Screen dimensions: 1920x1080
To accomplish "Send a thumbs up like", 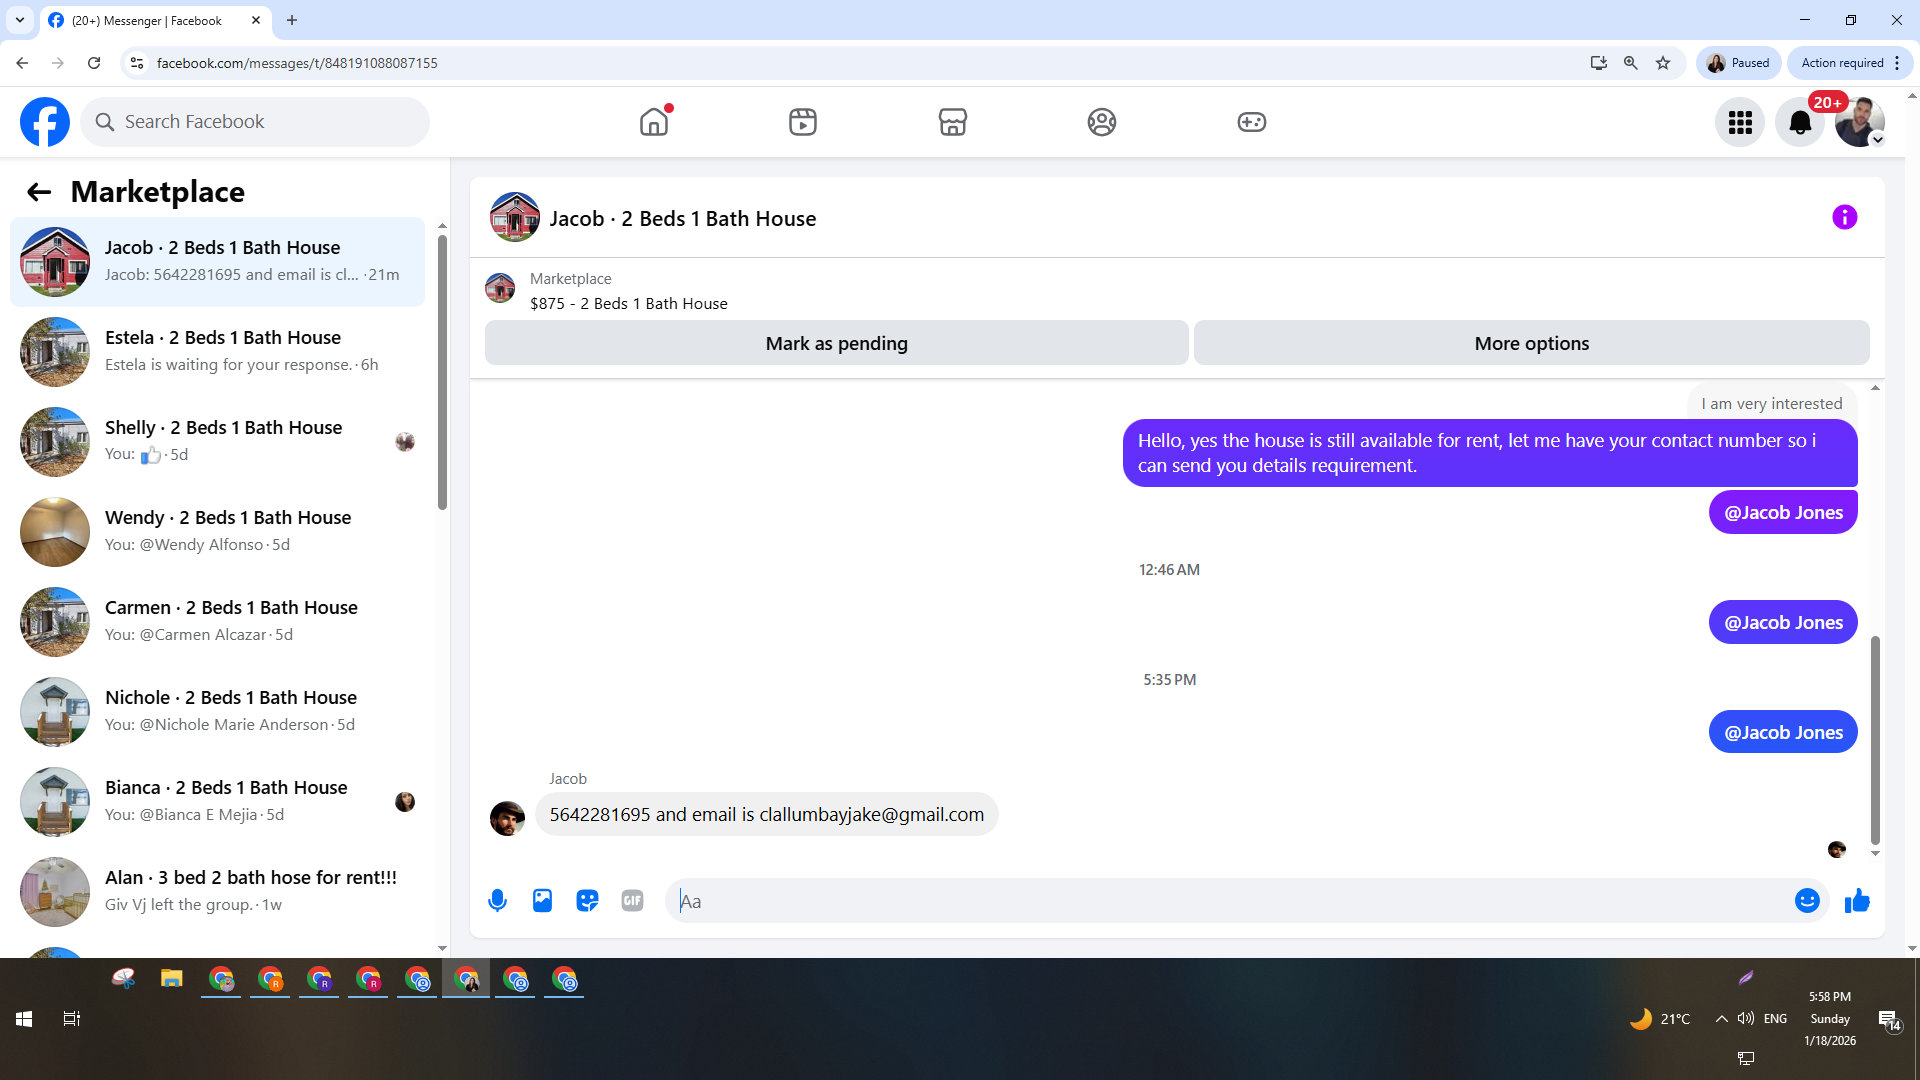I will (1857, 901).
